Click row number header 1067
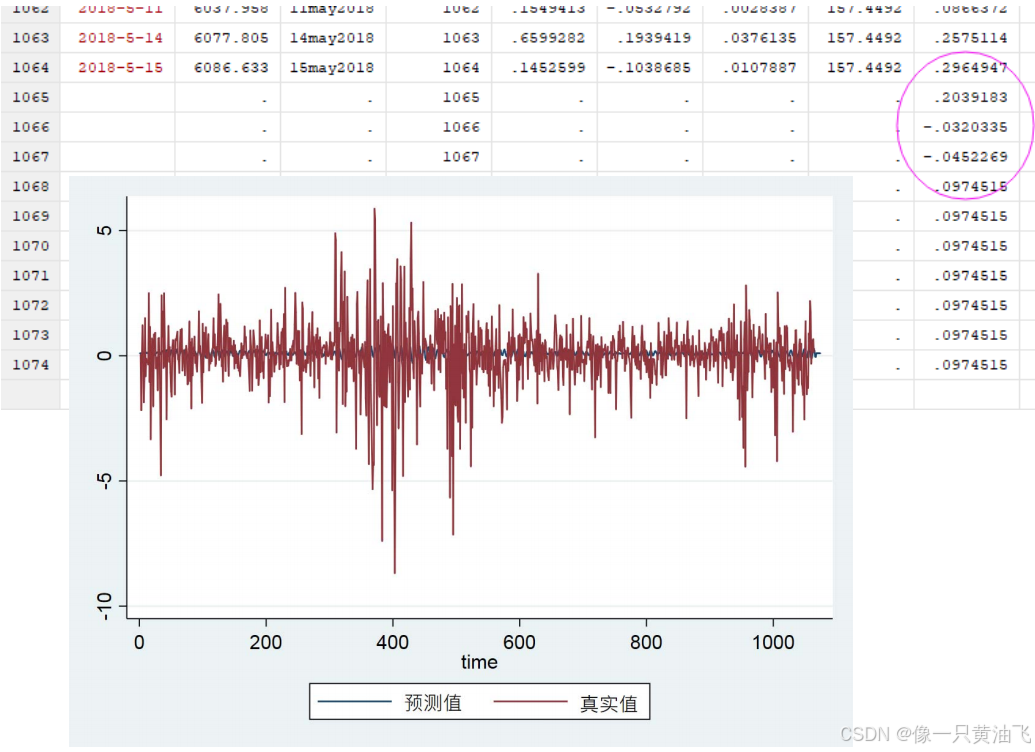Viewport: 1035px width, 752px height. click(x=30, y=156)
